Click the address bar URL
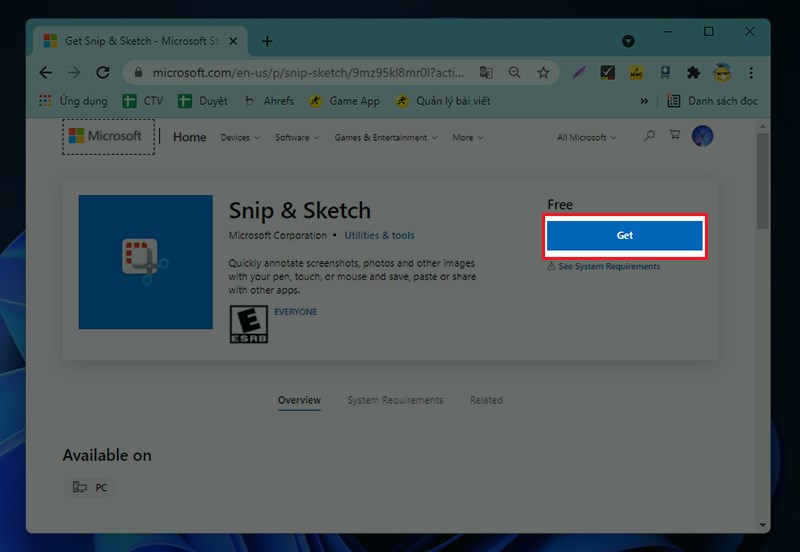800x552 pixels. click(x=308, y=73)
